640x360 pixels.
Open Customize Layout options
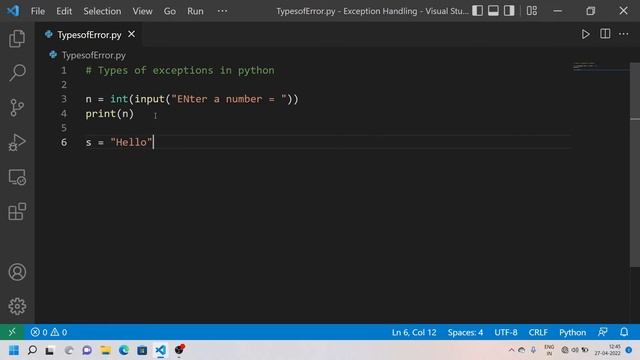click(531, 11)
